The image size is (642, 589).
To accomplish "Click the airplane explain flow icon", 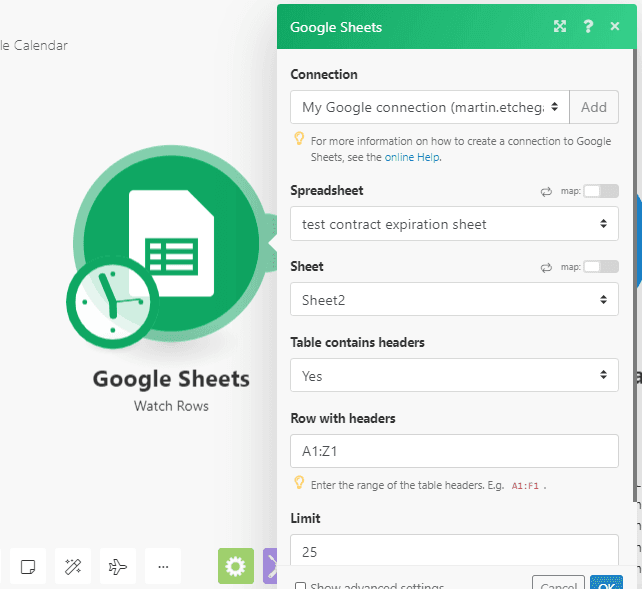I will coord(118,567).
